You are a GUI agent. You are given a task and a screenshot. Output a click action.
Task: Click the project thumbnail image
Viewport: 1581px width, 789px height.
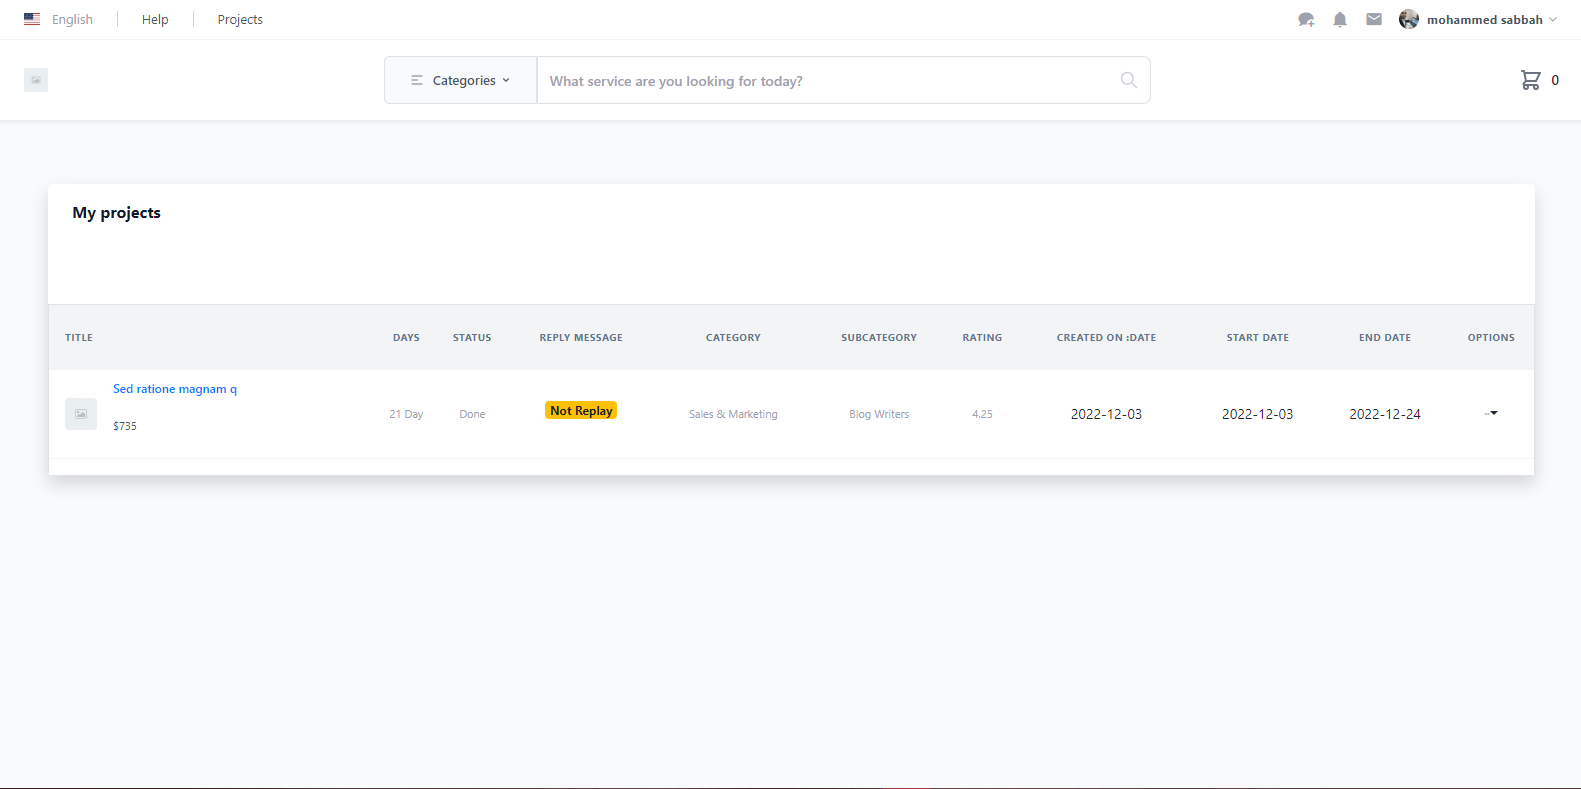pos(81,414)
